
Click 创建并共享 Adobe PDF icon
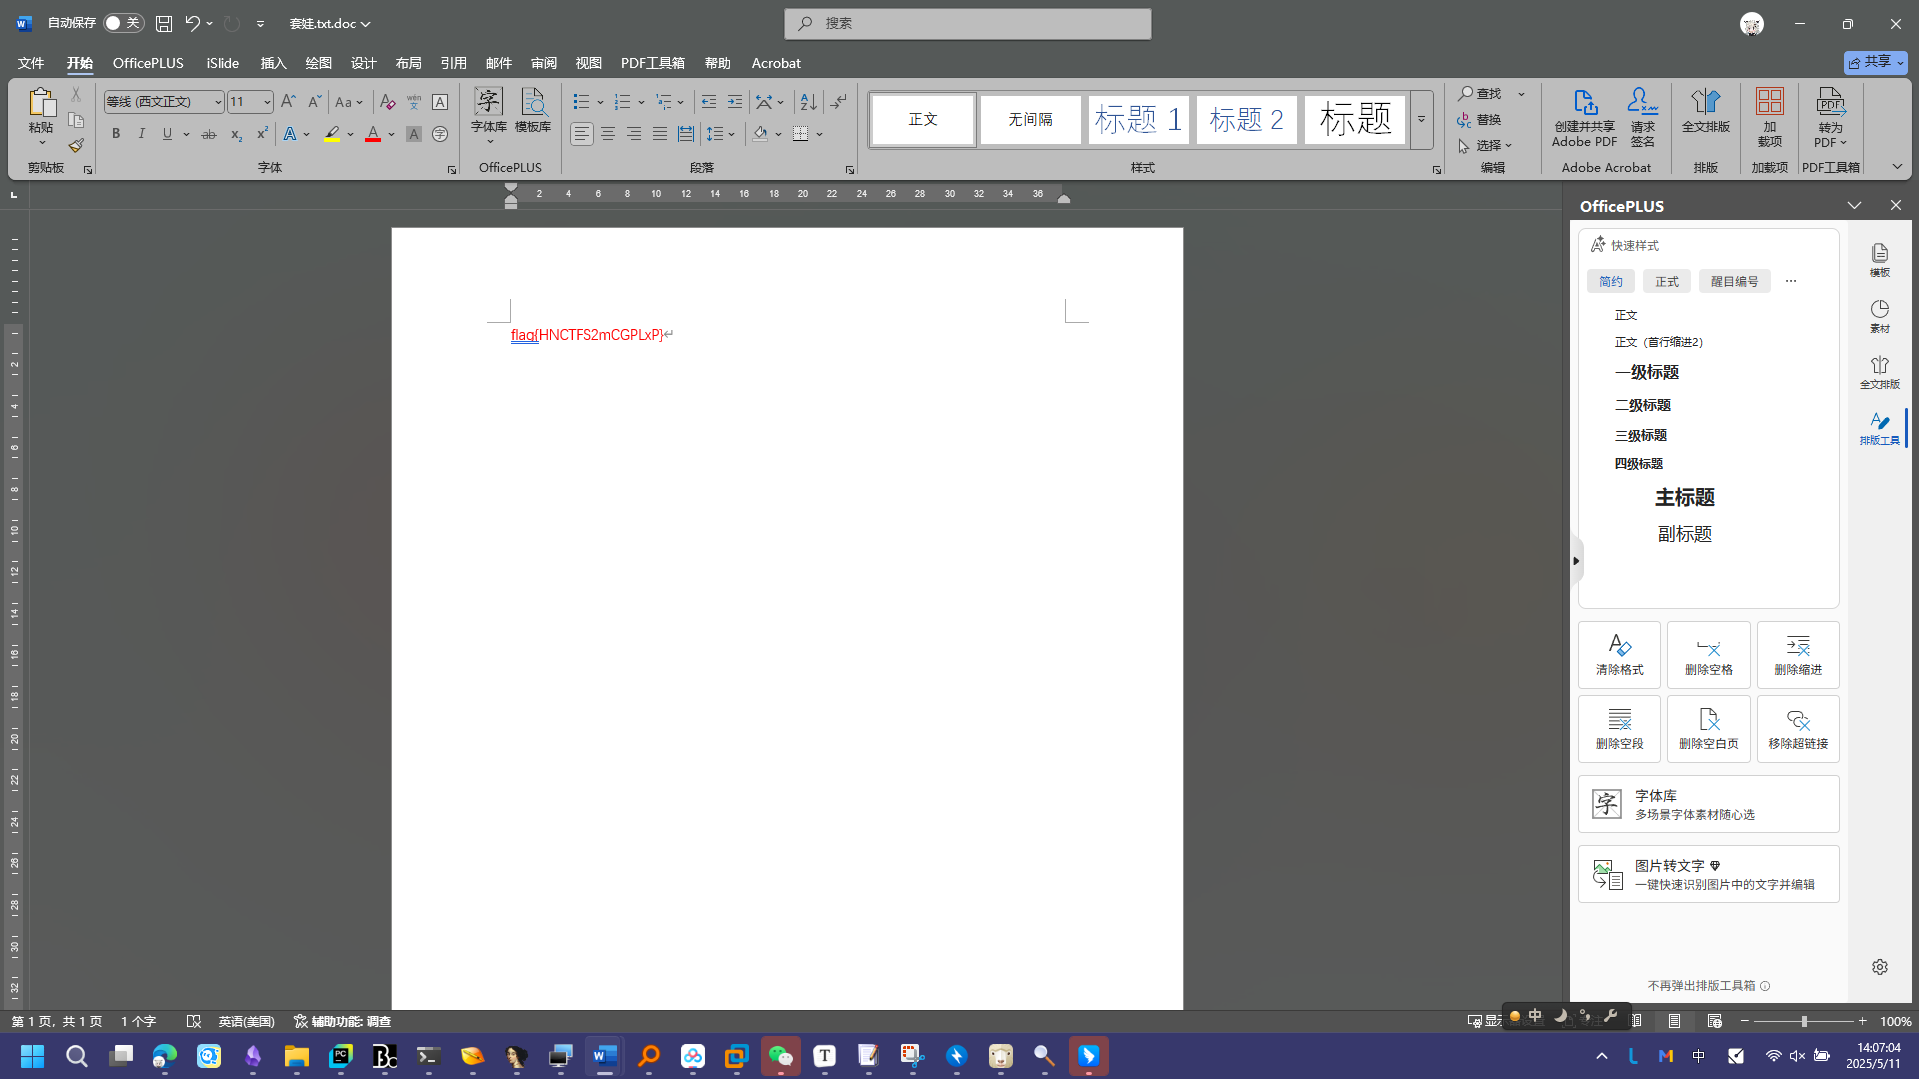pos(1584,118)
